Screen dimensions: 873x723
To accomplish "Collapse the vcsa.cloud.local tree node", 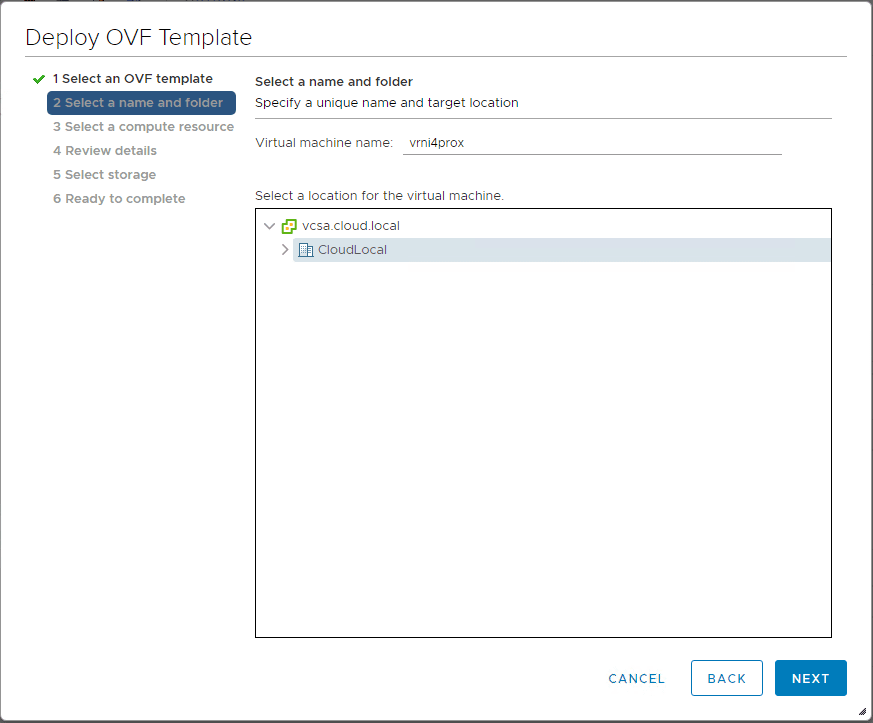I will [269, 226].
